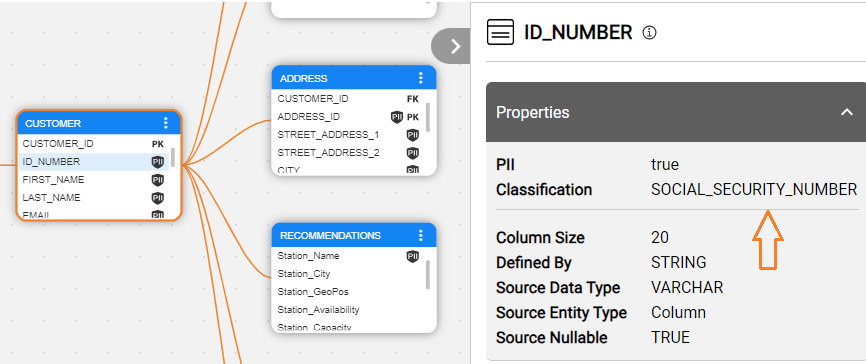Click the CUSTOMER table scrollbar
Viewport: 866px width, 364px height.
173,157
